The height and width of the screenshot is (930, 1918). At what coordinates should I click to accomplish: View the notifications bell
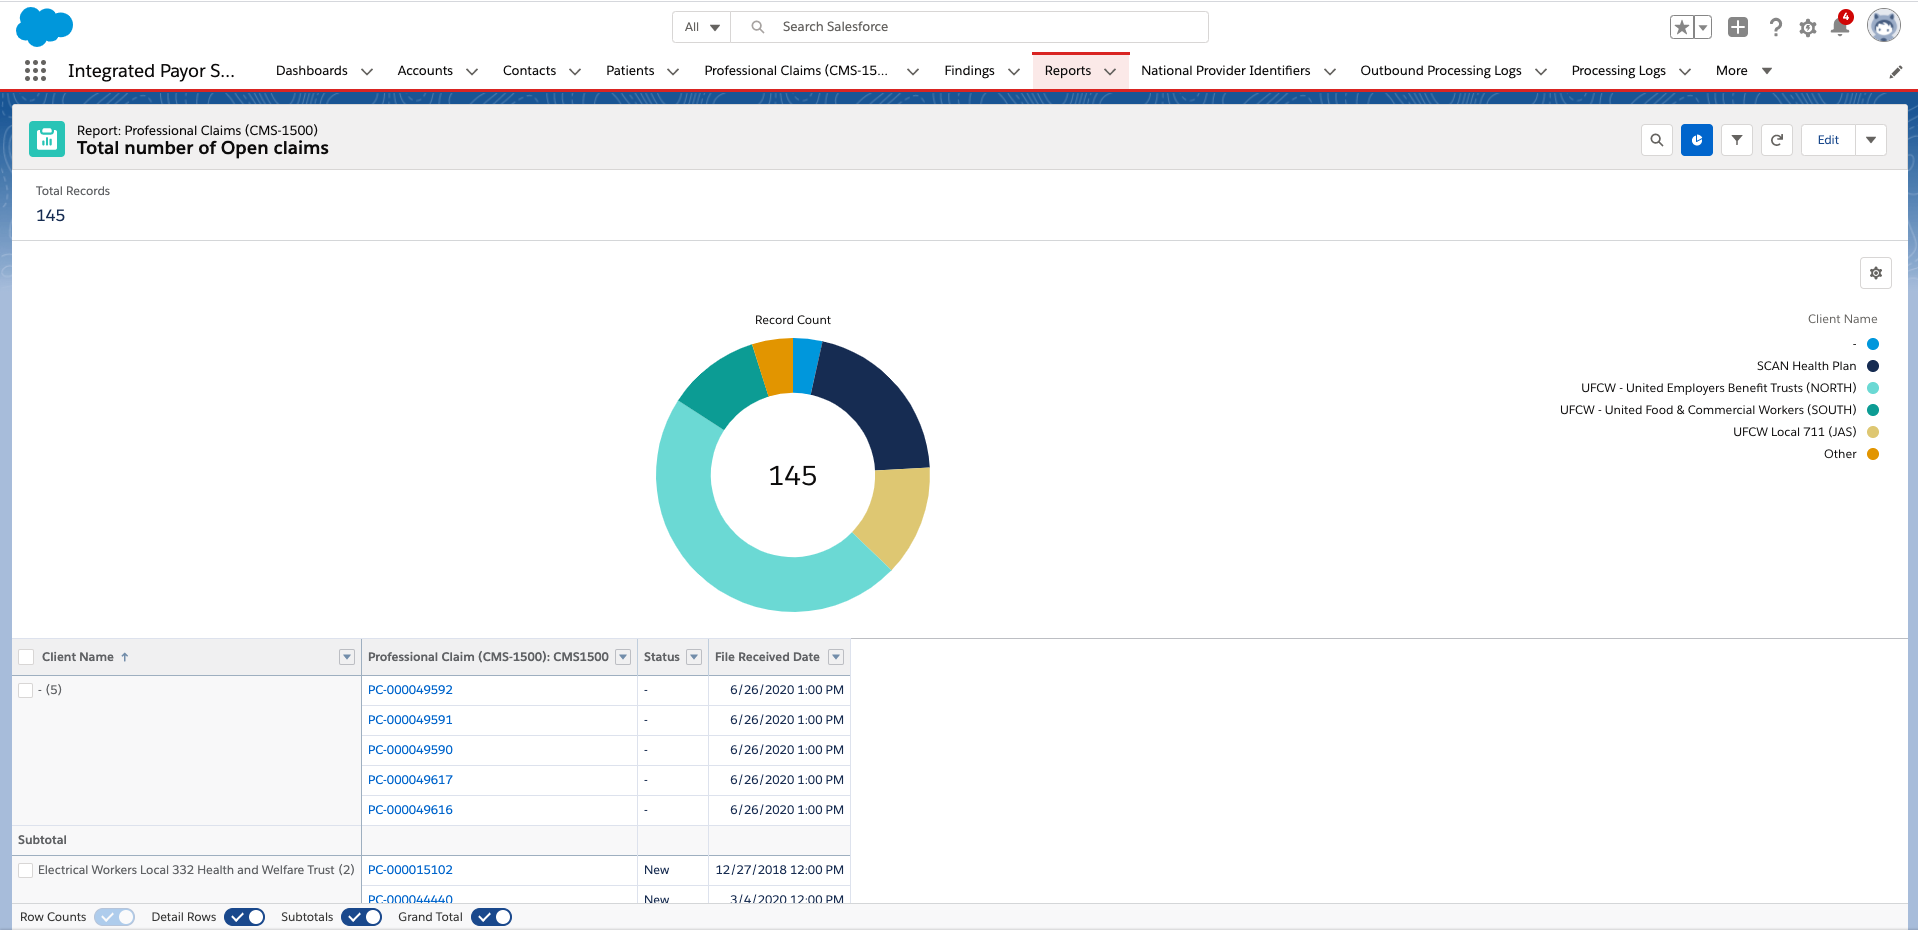pos(1840,26)
